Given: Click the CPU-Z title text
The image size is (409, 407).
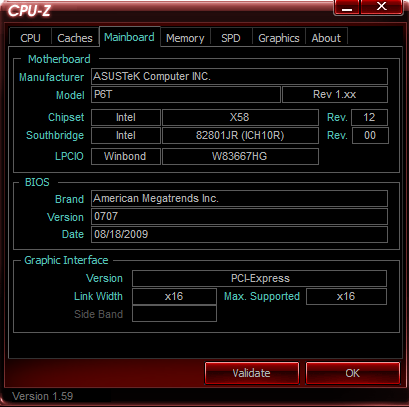Looking at the screenshot, I should pyautogui.click(x=29, y=11).
